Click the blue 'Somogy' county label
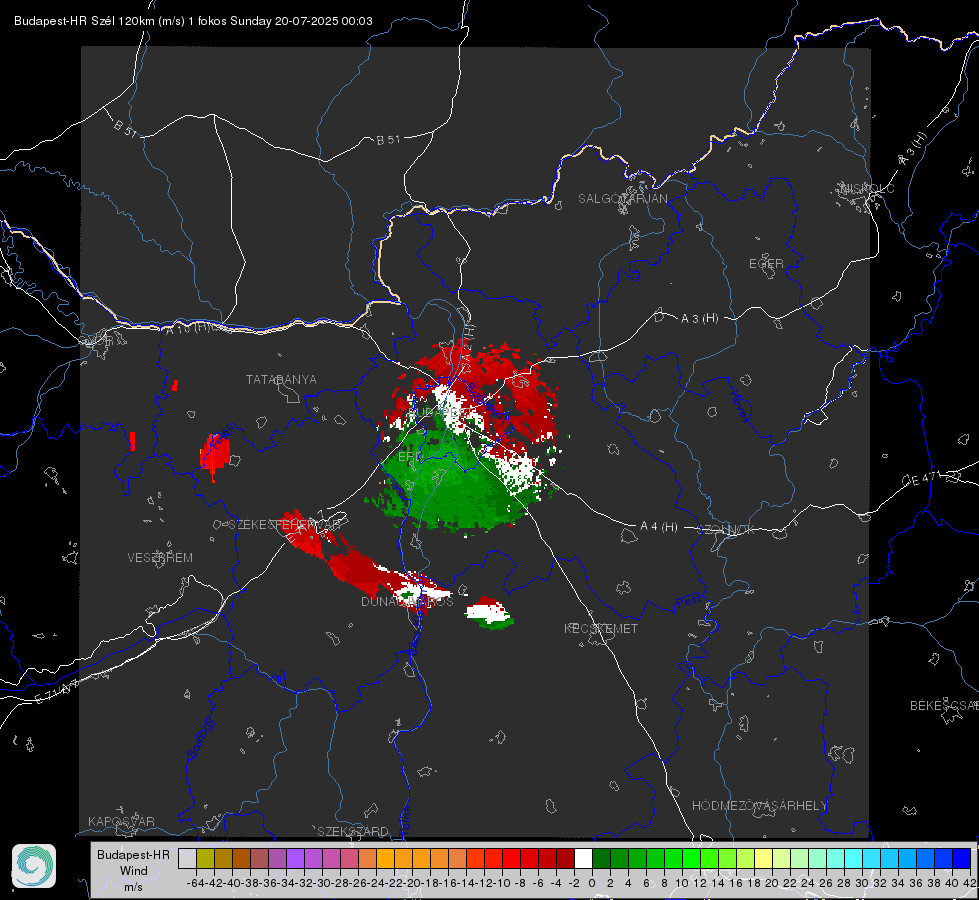Image resolution: width=979 pixels, height=900 pixels. (x=201, y=738)
